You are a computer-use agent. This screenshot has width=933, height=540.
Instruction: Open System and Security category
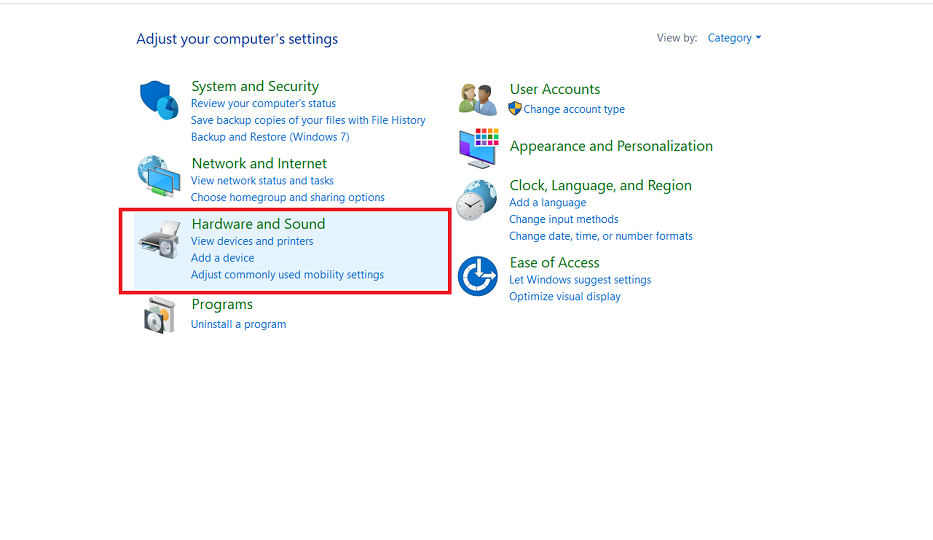(x=255, y=86)
